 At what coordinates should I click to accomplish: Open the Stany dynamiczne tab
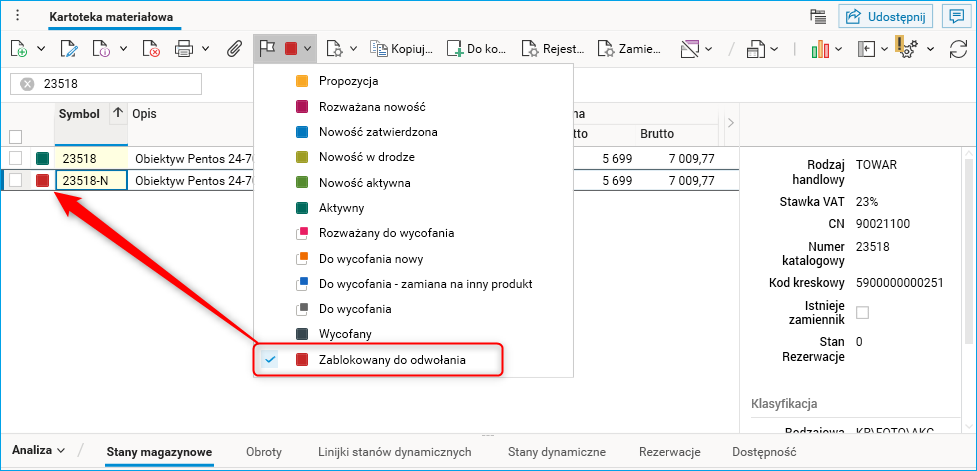[x=556, y=452]
